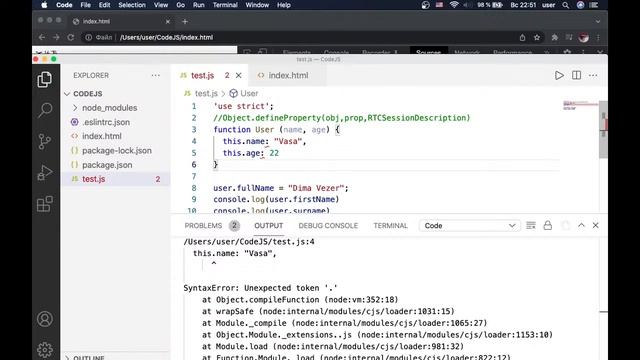Open the File menu
Image resolution: width=640 pixels, height=360 pixels.
(x=86, y=5)
